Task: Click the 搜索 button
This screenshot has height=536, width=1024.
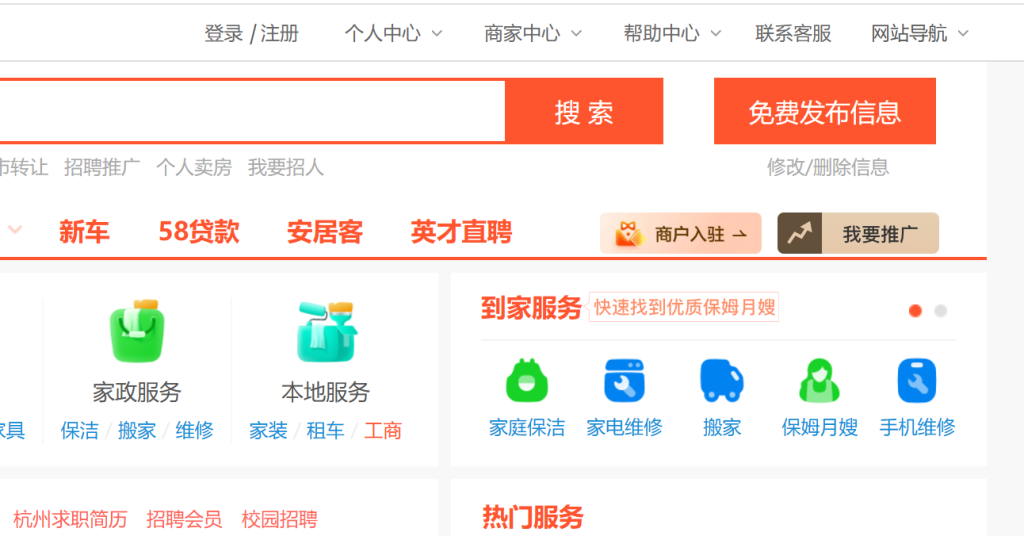Action: click(x=584, y=111)
